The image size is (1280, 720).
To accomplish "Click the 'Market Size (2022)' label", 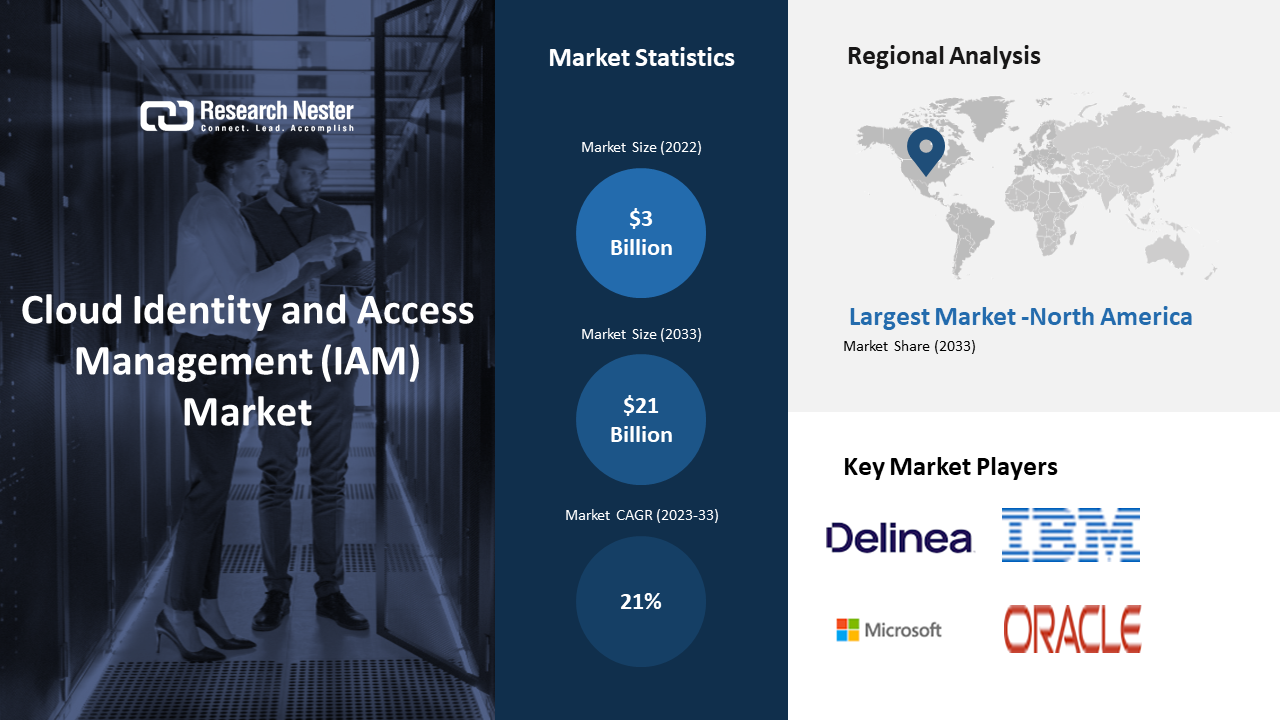I will [641, 148].
